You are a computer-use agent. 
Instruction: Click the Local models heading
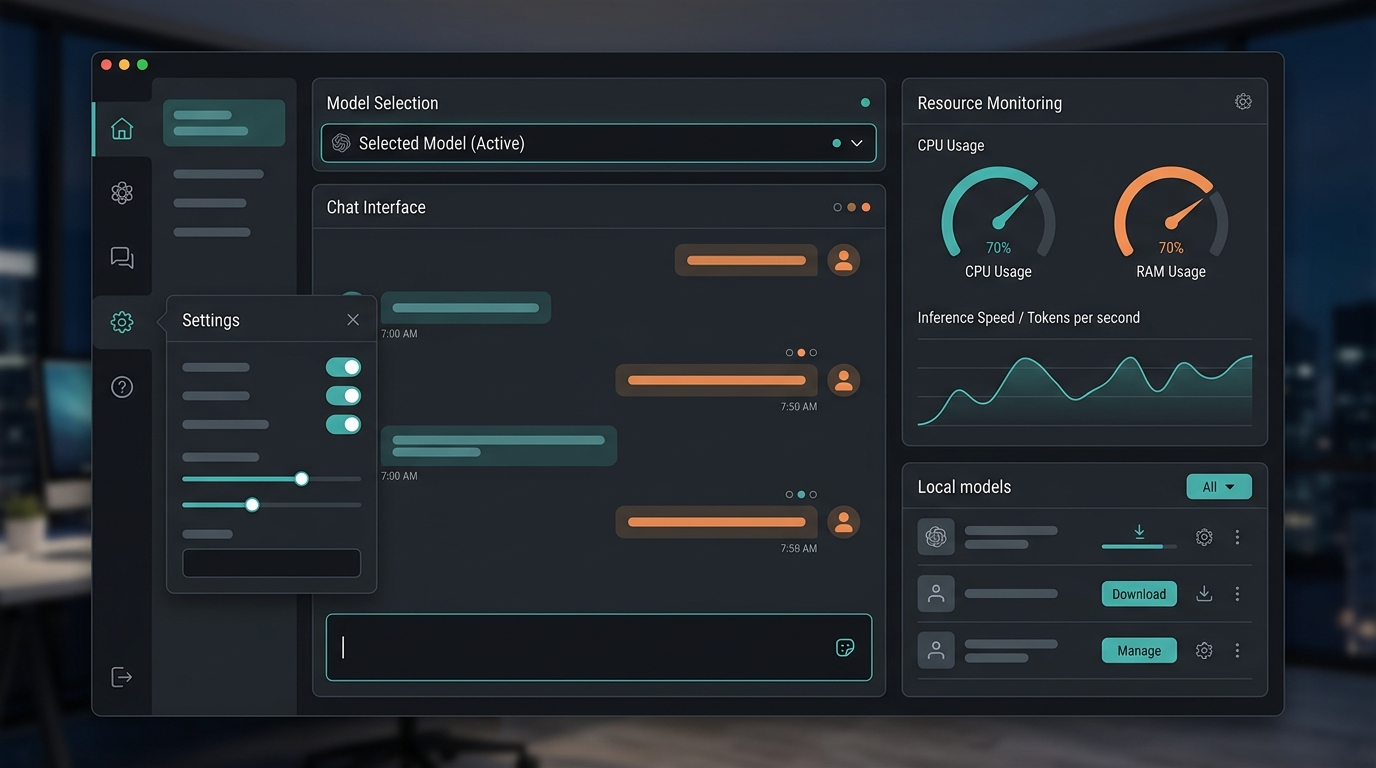964,487
